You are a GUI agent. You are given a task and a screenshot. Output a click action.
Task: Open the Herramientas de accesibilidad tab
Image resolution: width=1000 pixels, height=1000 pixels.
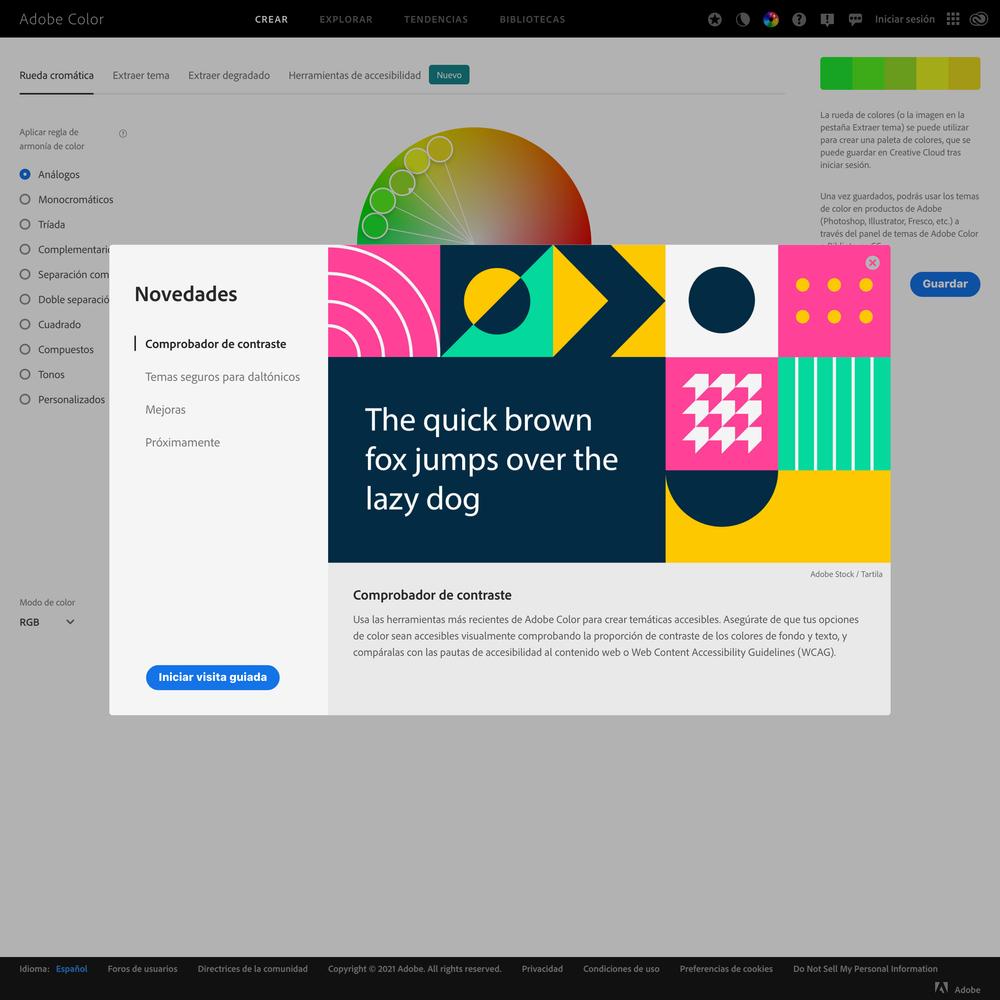[355, 75]
